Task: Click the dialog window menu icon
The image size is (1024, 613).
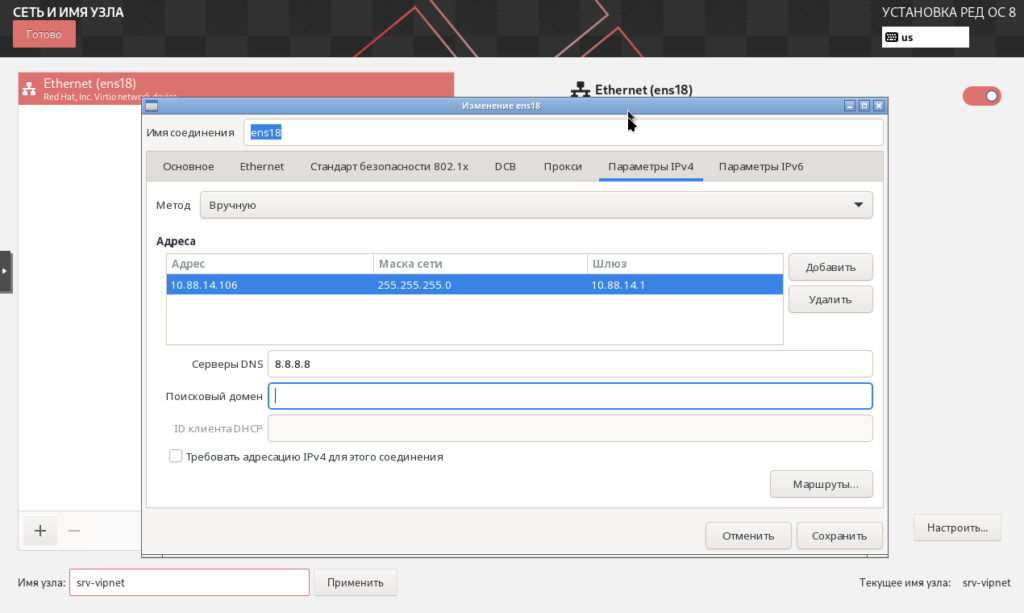Action: pyautogui.click(x=151, y=105)
